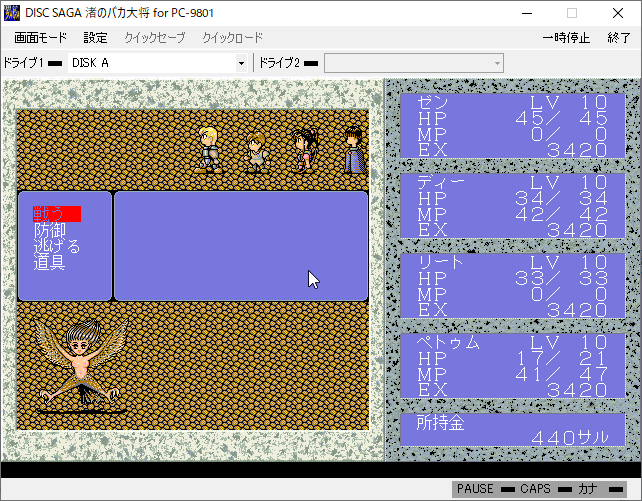Click the ディー character status panel
Screen dimensions: 642x501
[513, 206]
